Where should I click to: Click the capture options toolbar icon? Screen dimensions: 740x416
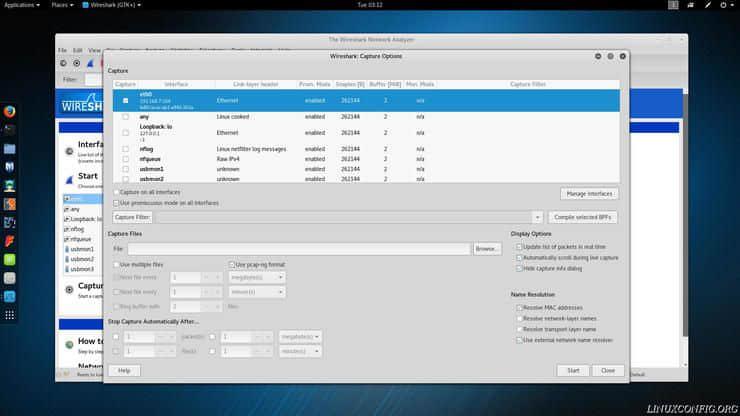tap(77, 63)
